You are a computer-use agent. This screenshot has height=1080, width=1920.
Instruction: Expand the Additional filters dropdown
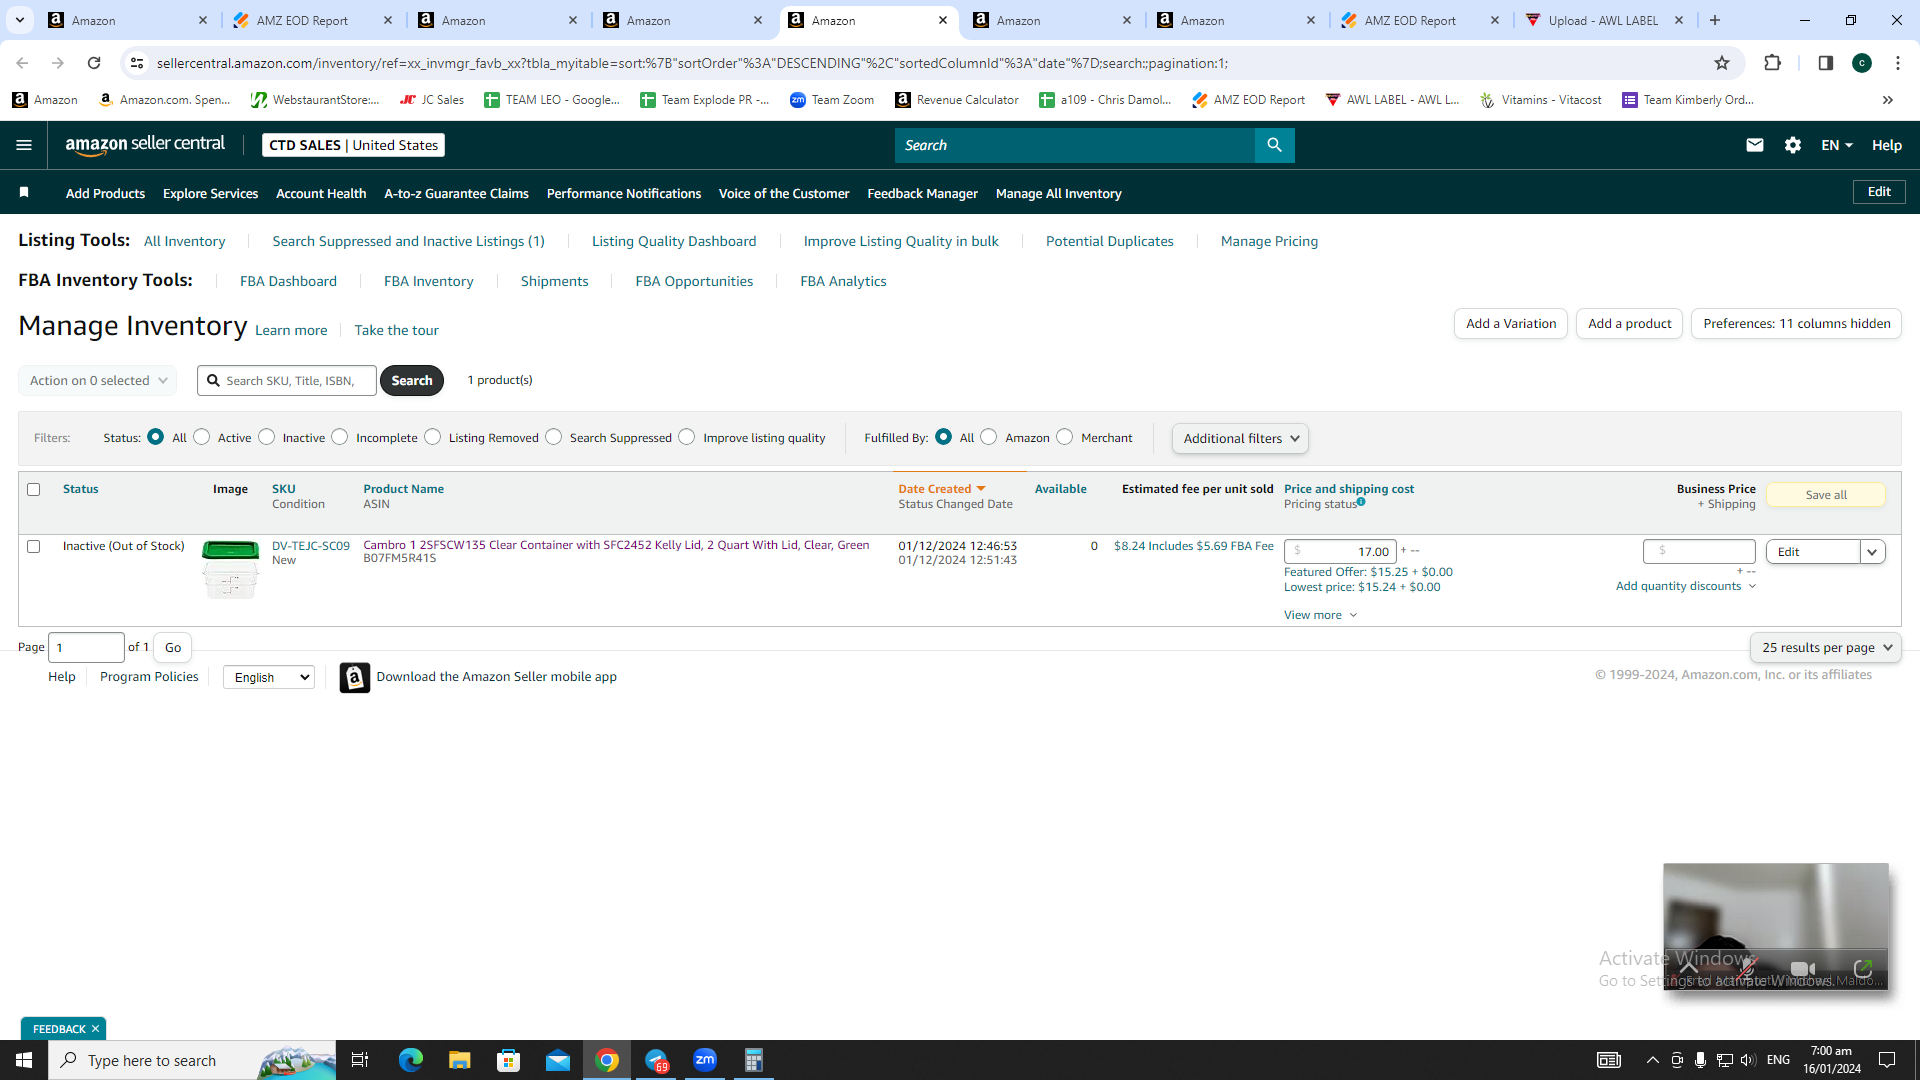(1240, 438)
